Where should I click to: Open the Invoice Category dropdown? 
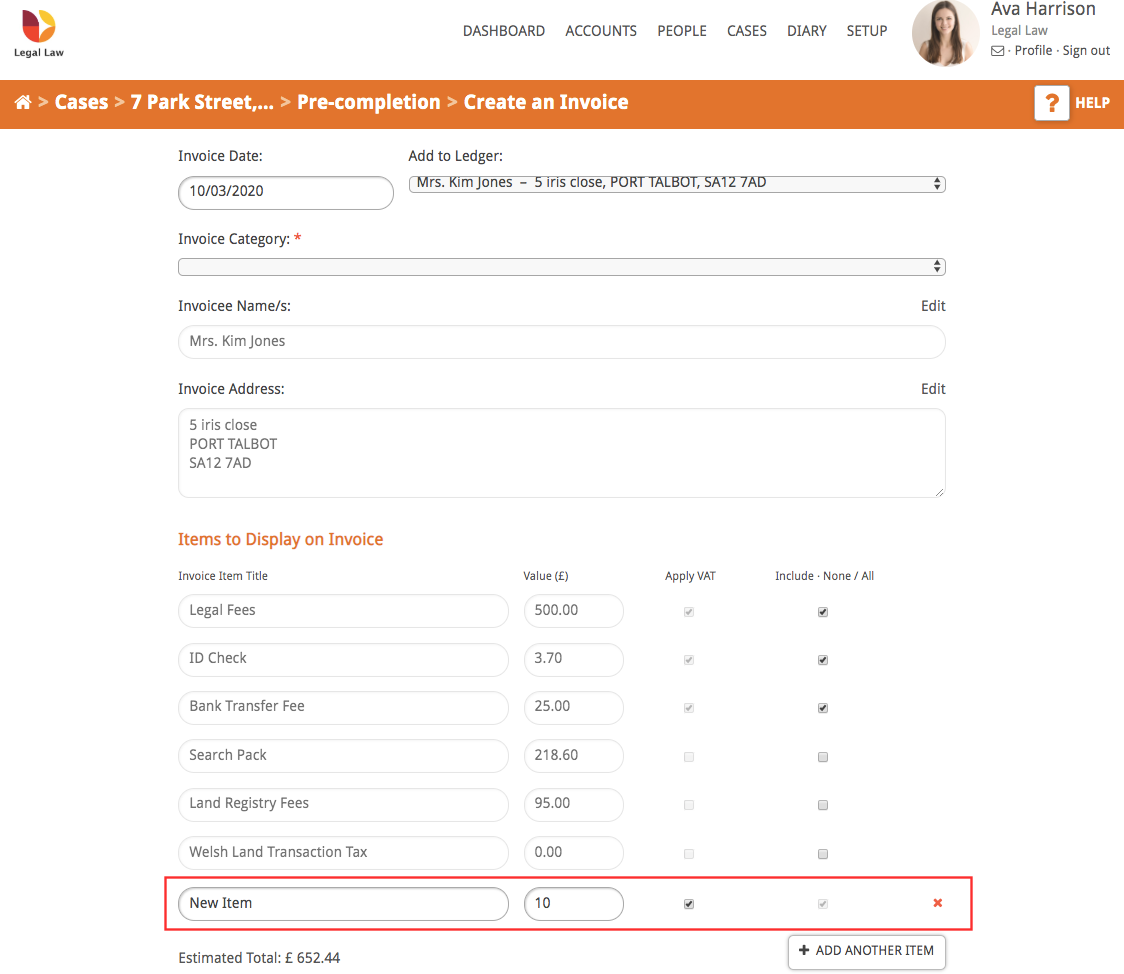pyautogui.click(x=561, y=266)
